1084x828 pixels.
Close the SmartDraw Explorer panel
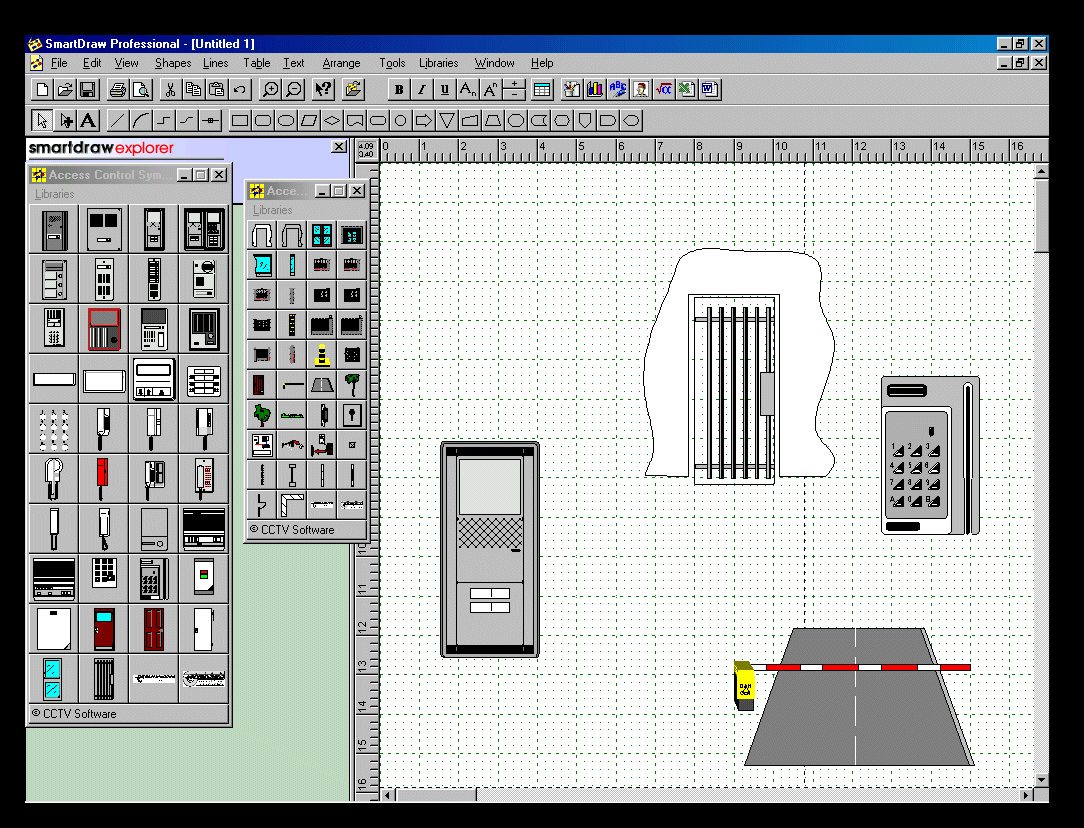[339, 147]
